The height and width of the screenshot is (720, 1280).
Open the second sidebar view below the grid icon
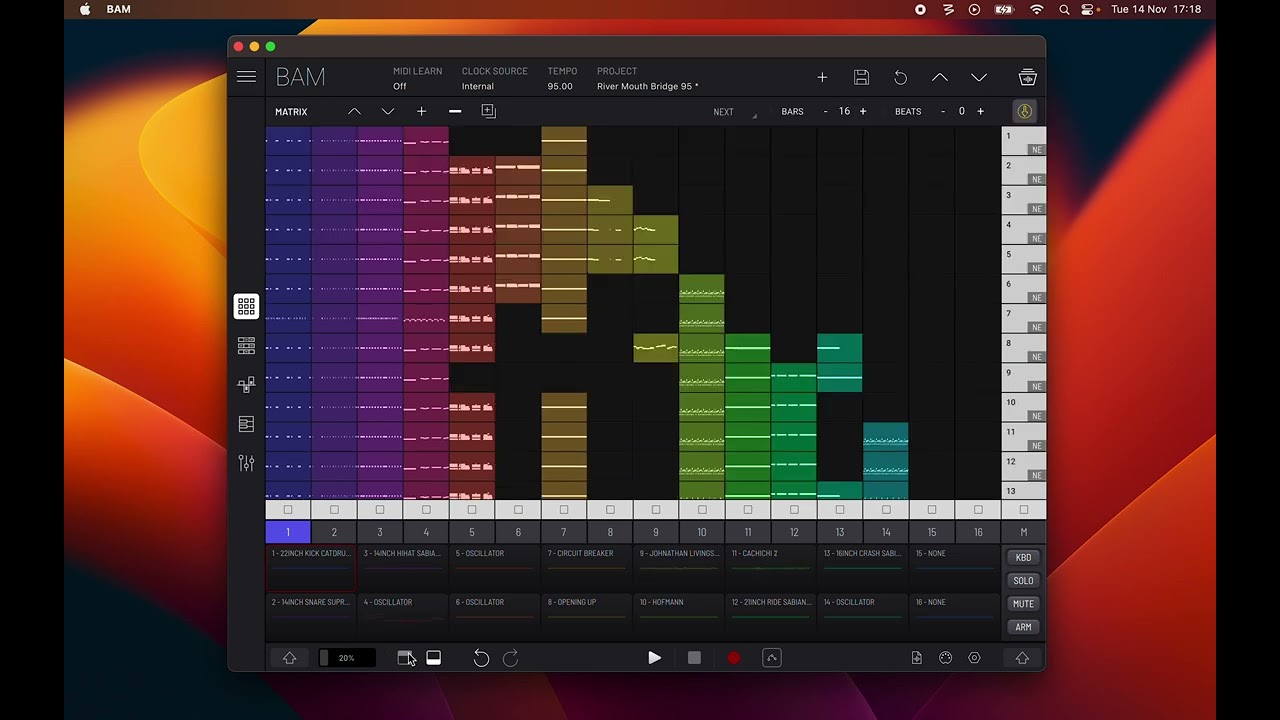click(x=246, y=346)
